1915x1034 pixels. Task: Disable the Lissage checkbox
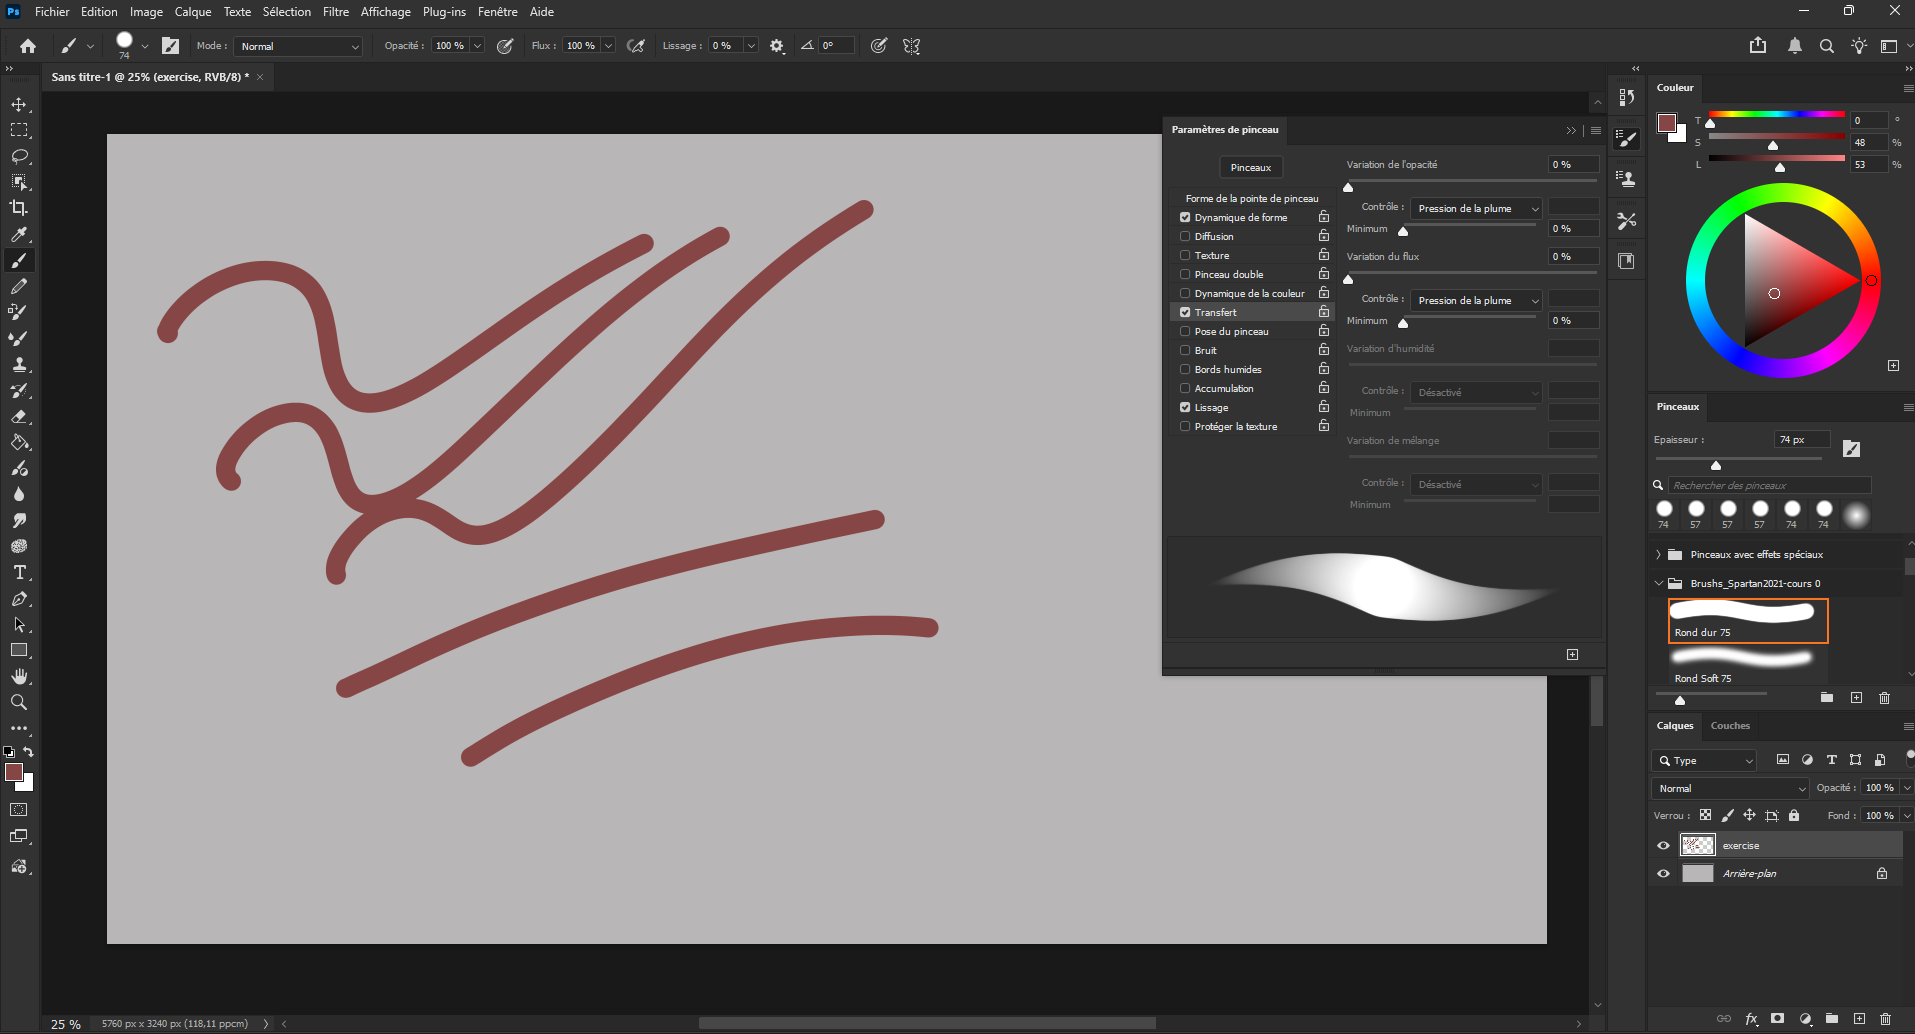coord(1185,408)
